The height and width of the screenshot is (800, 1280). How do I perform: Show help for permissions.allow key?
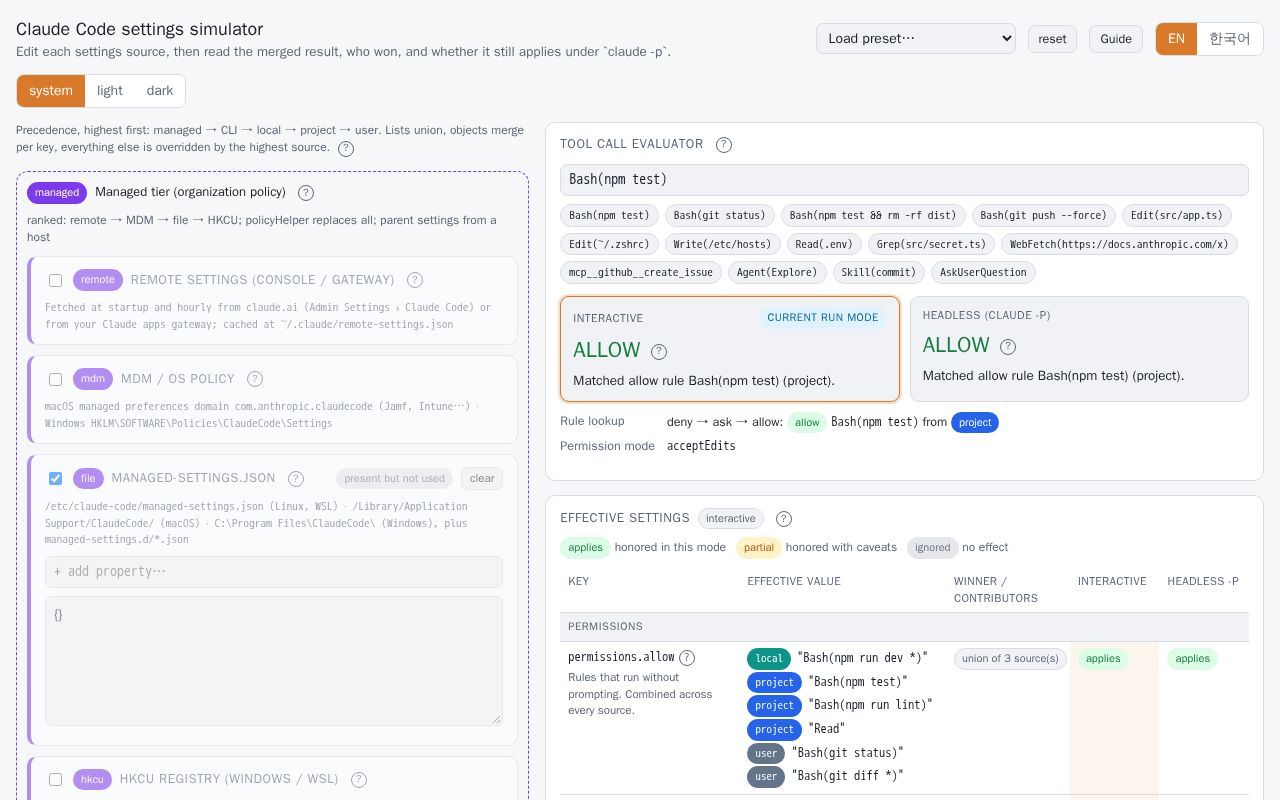coord(687,658)
